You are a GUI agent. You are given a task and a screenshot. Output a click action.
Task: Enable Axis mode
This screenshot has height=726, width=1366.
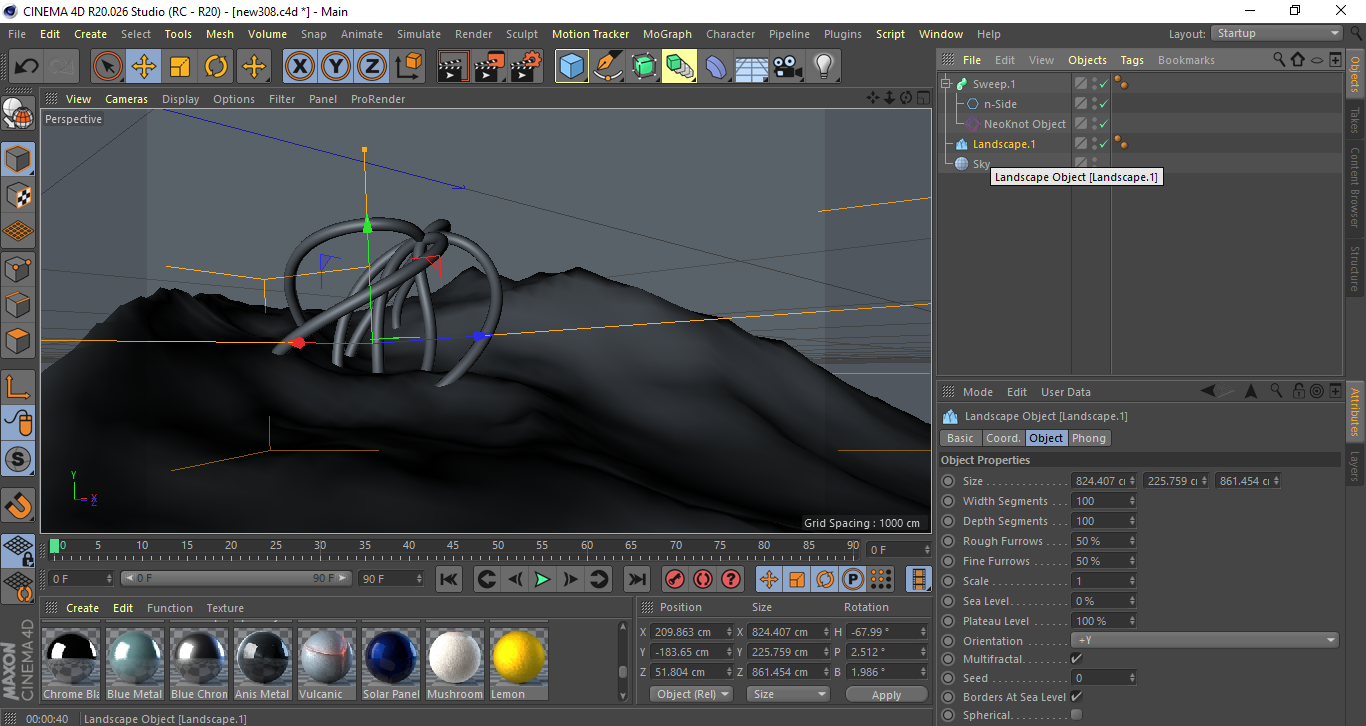coord(18,387)
